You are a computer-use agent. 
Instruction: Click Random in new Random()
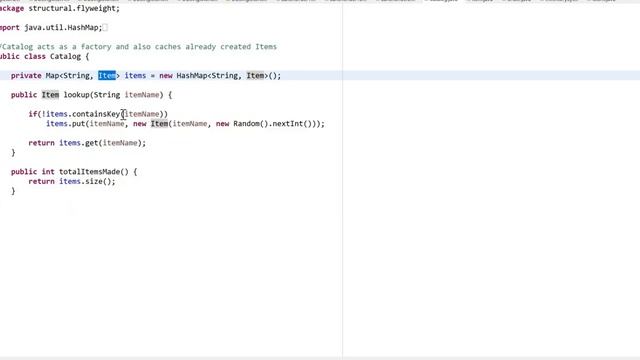pos(246,124)
